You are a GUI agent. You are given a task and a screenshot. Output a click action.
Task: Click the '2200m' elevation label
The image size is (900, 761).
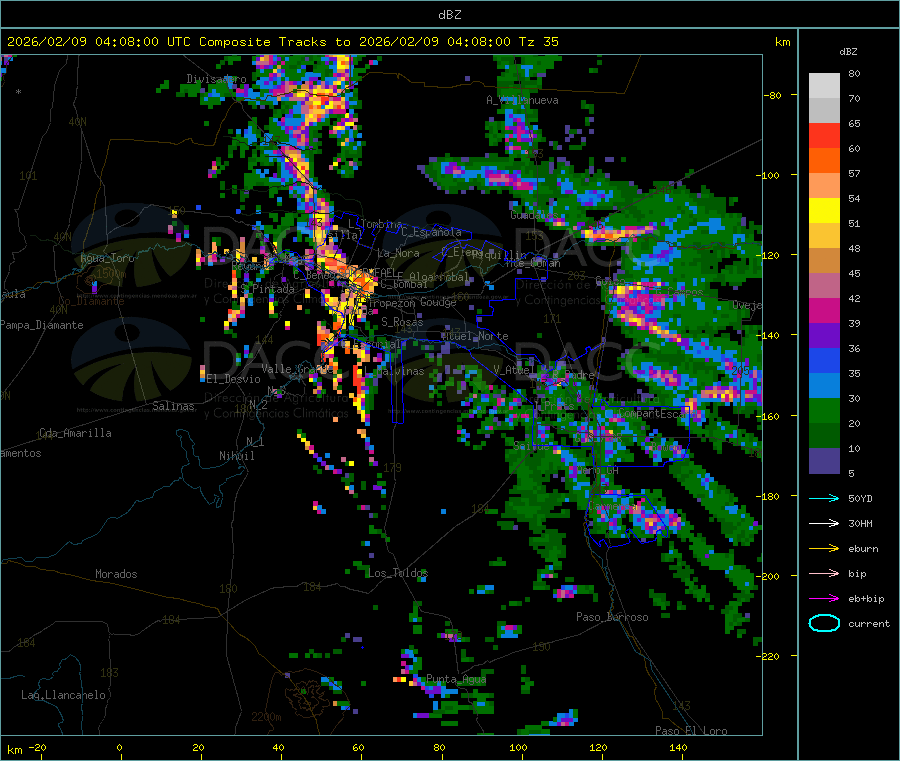click(x=266, y=717)
